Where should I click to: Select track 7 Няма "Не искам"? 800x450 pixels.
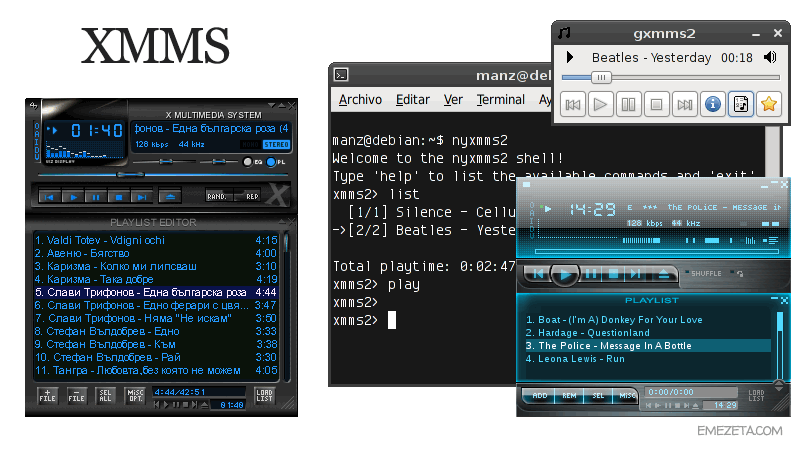pos(156,318)
